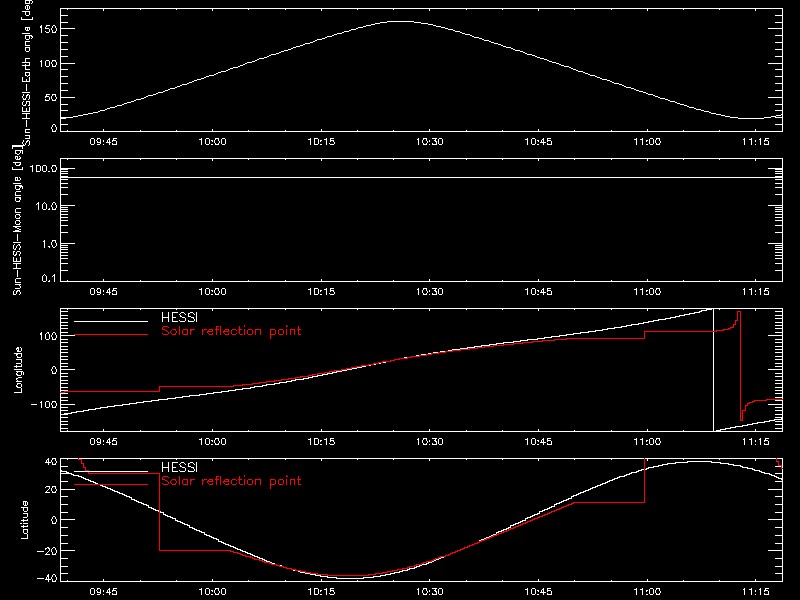The image size is (800, 600).
Task: Click the 'Latitude' y-axis label
Action: [24, 520]
